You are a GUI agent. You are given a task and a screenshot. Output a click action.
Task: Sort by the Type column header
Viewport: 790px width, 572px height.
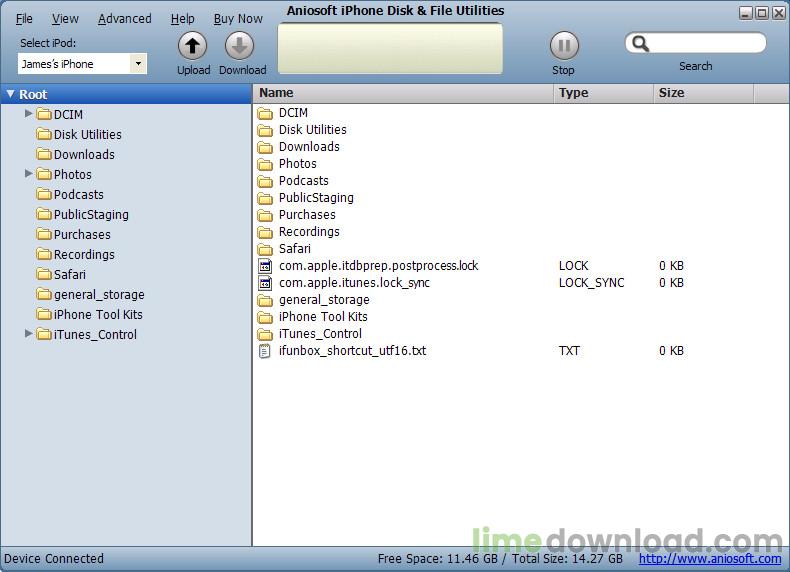(604, 93)
